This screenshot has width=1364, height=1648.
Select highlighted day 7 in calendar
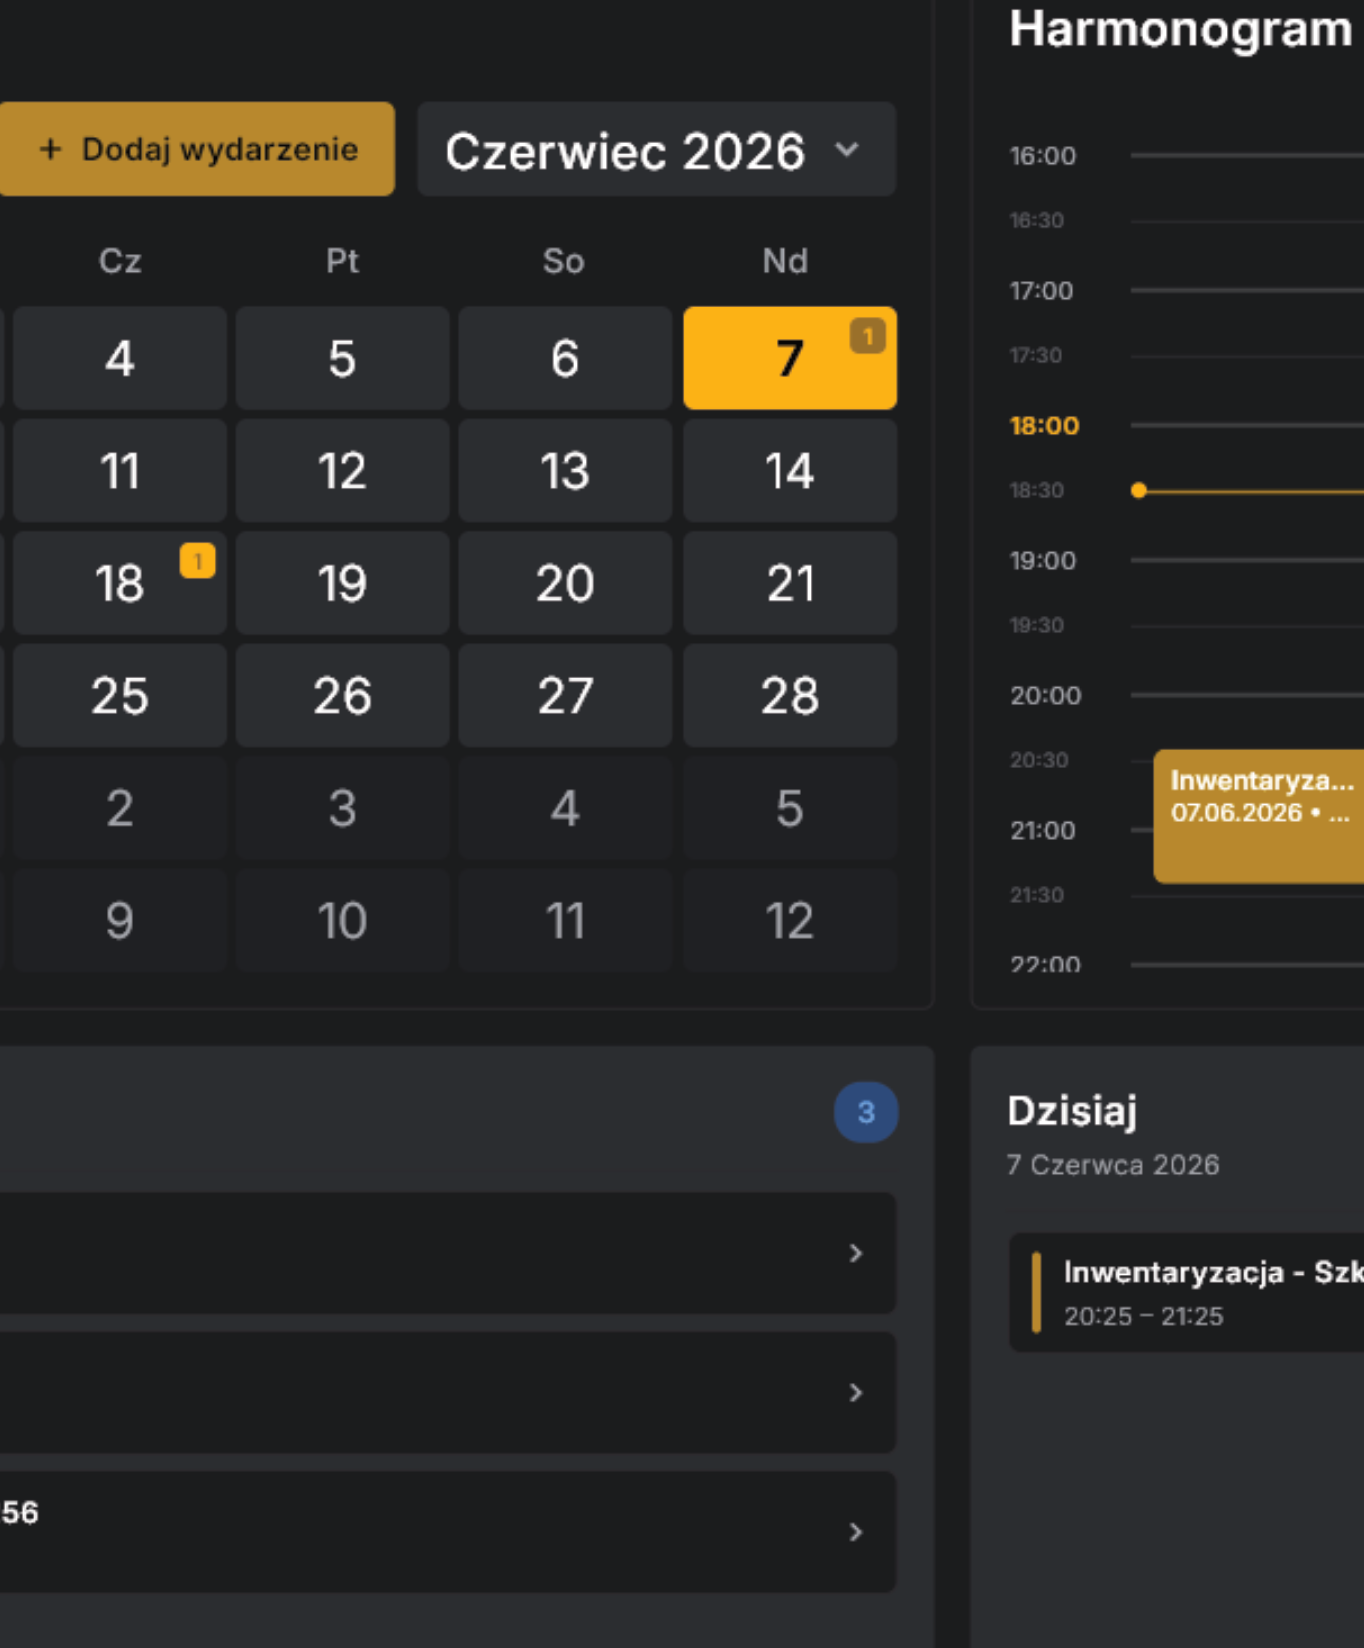tap(789, 358)
